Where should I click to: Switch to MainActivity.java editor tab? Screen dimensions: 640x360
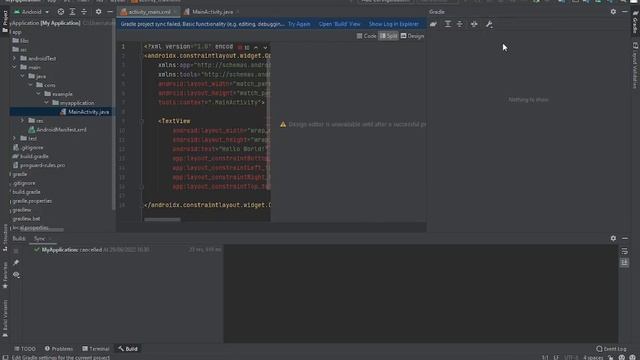[212, 12]
